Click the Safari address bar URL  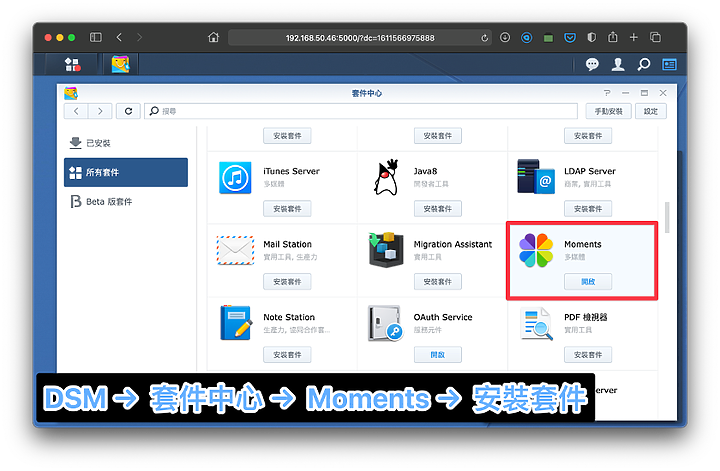[360, 38]
